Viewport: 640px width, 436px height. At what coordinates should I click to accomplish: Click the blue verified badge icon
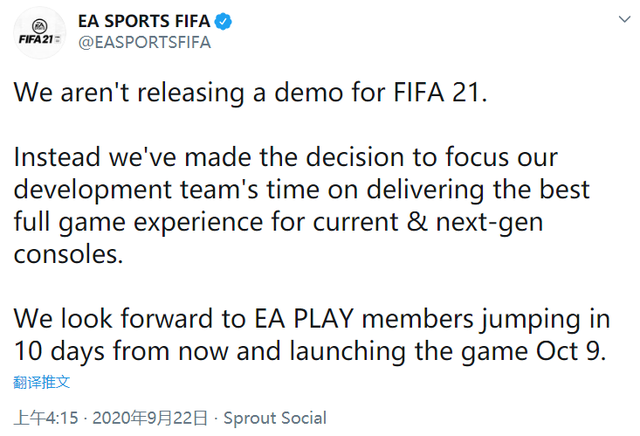tap(223, 21)
